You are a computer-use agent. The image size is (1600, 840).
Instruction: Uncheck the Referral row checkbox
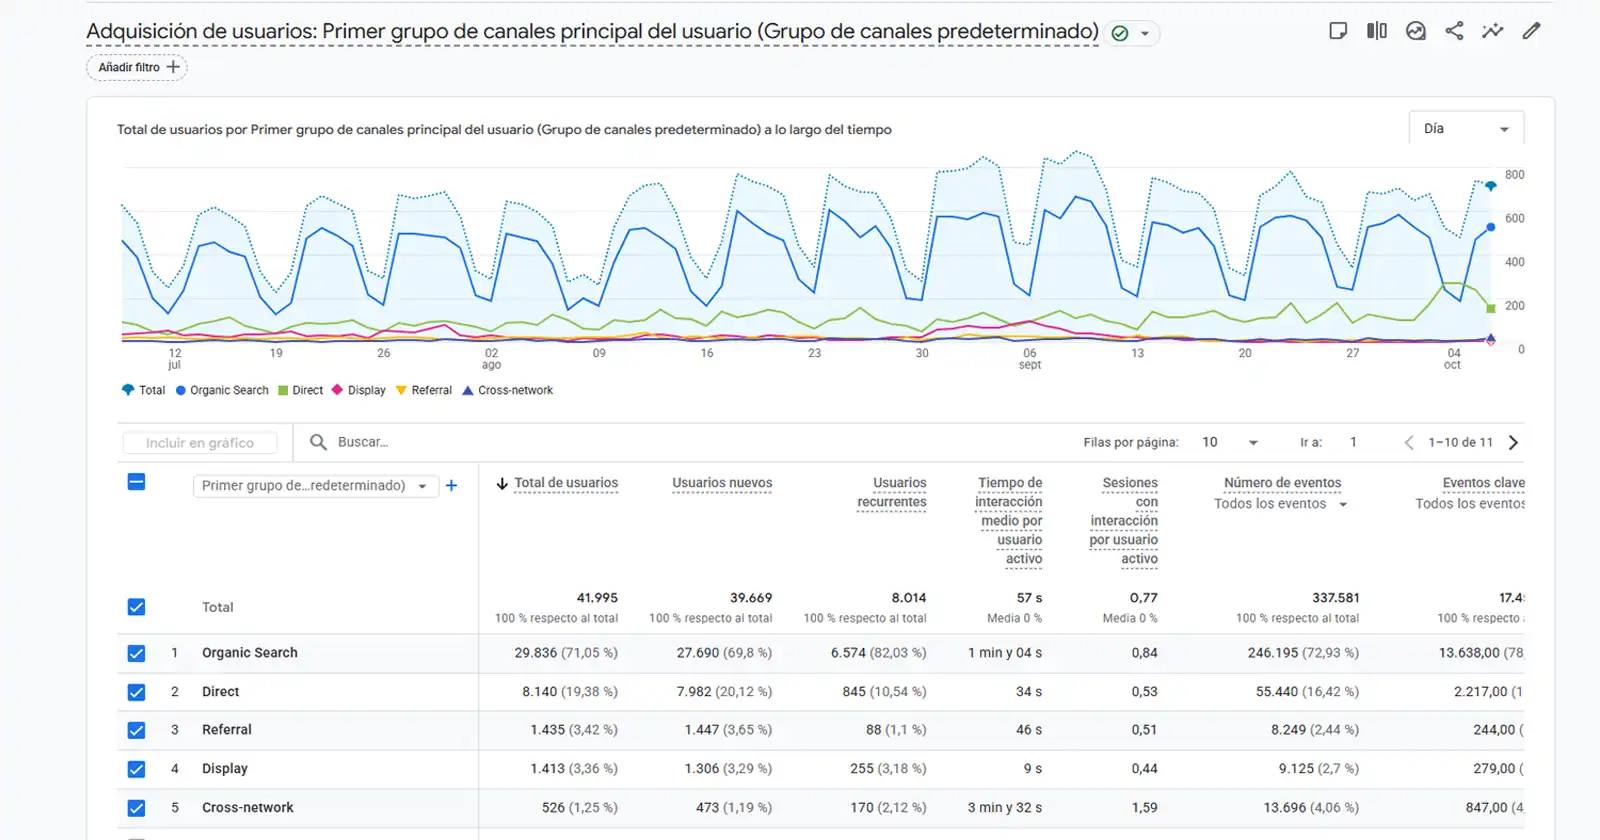pos(137,730)
